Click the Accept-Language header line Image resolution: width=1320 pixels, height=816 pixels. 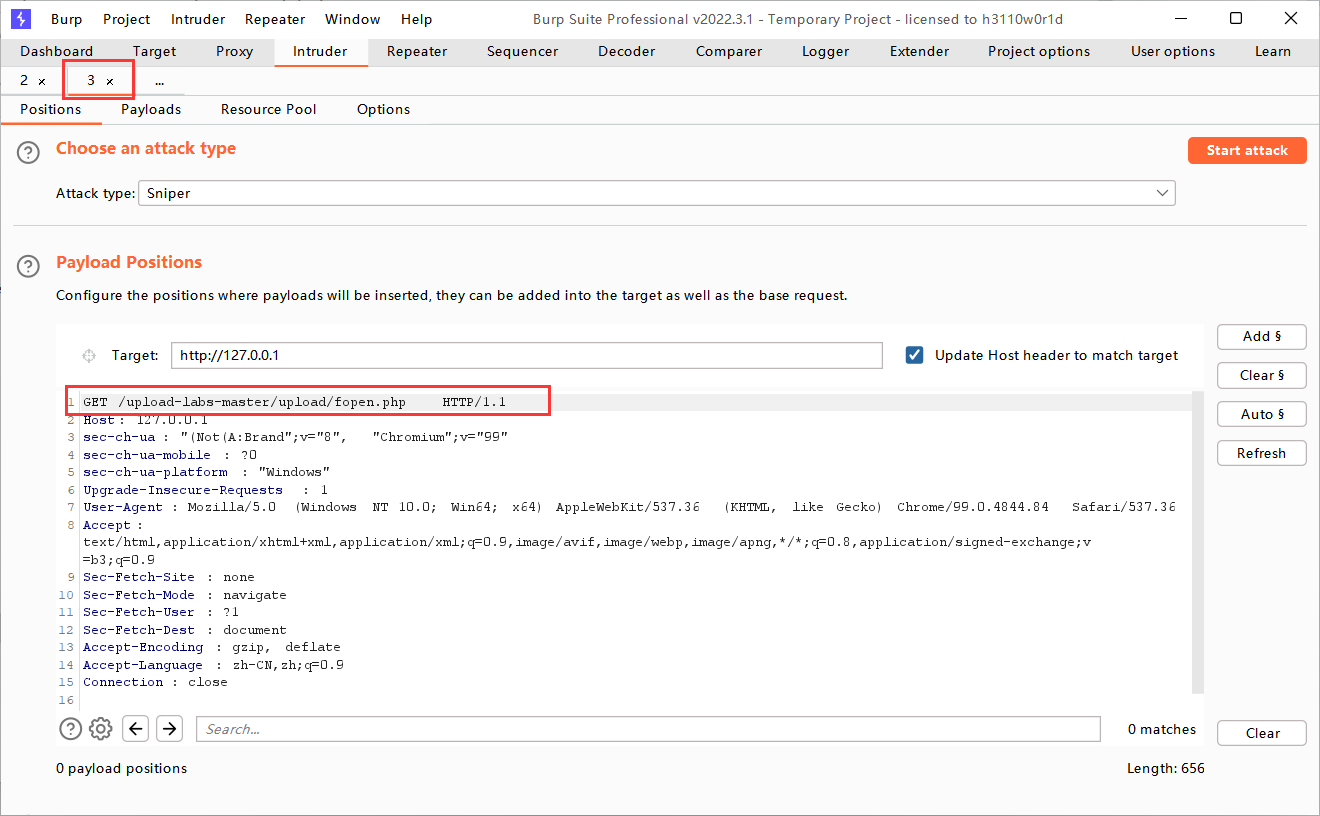[214, 665]
